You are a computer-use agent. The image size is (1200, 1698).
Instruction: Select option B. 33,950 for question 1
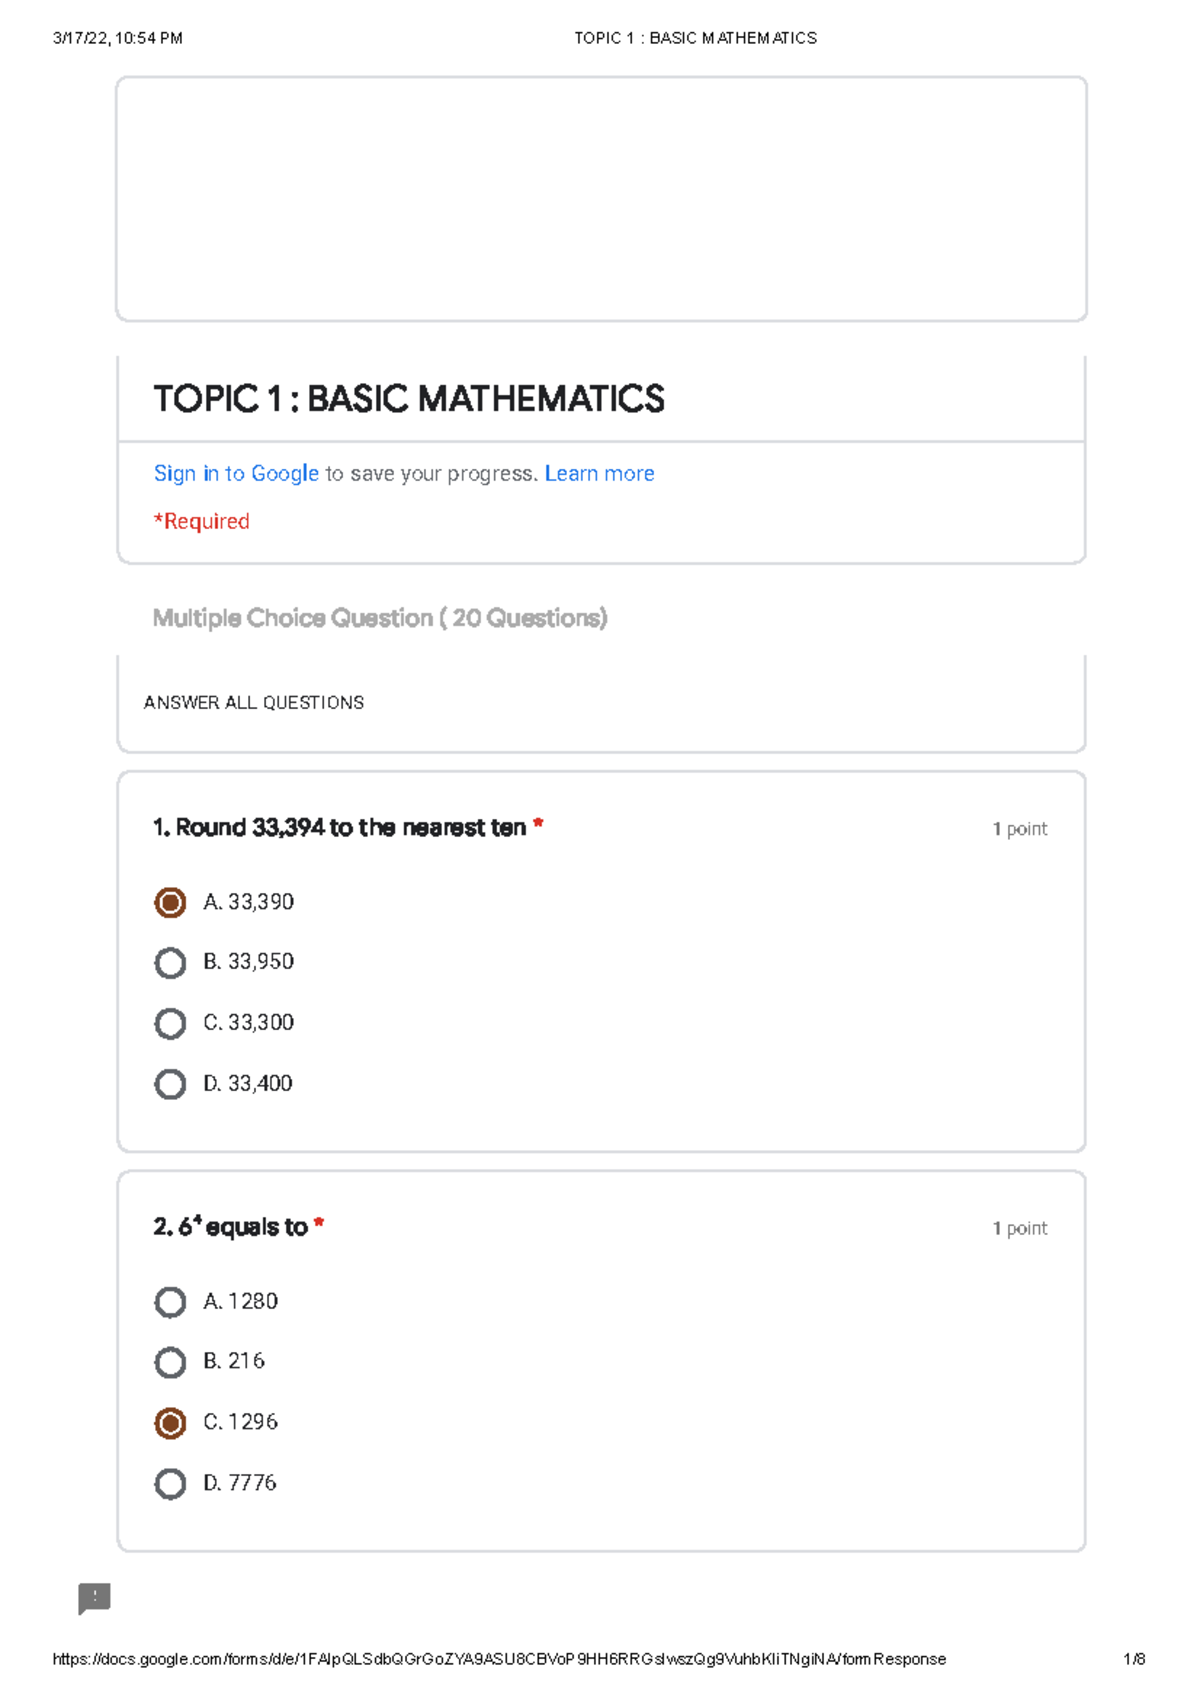pyautogui.click(x=170, y=962)
